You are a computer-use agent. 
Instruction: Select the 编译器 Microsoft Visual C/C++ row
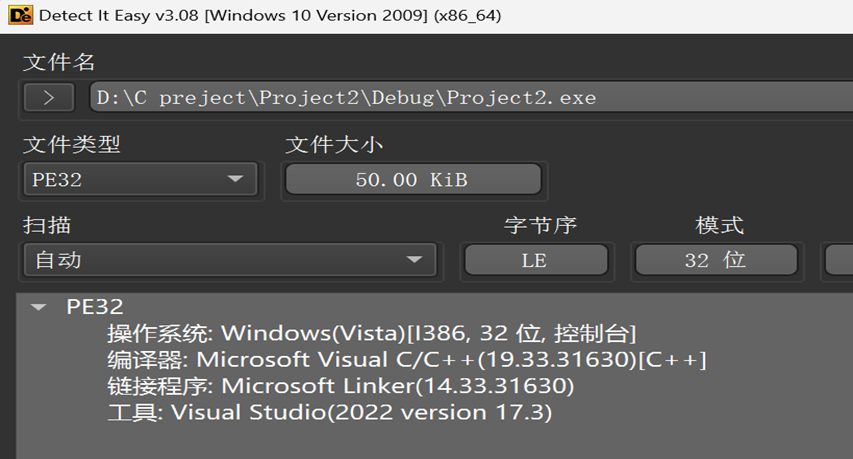click(407, 359)
